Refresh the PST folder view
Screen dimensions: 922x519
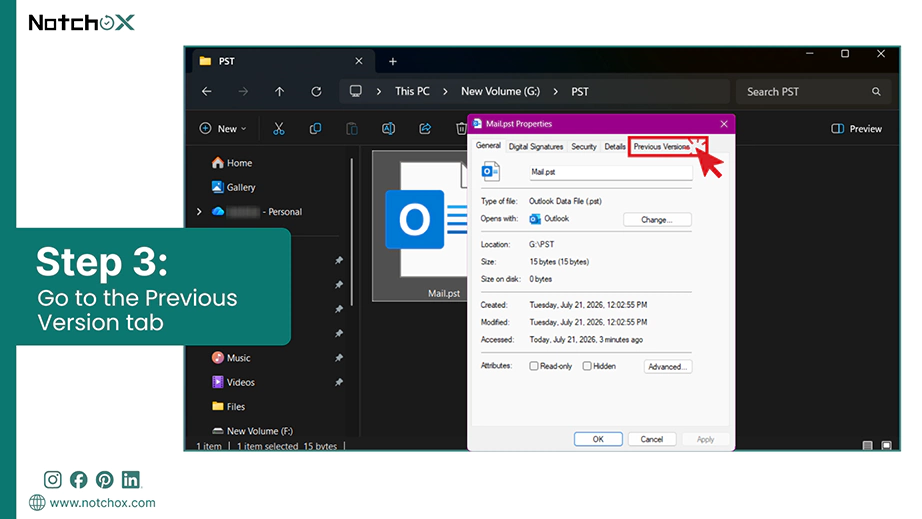coord(316,92)
